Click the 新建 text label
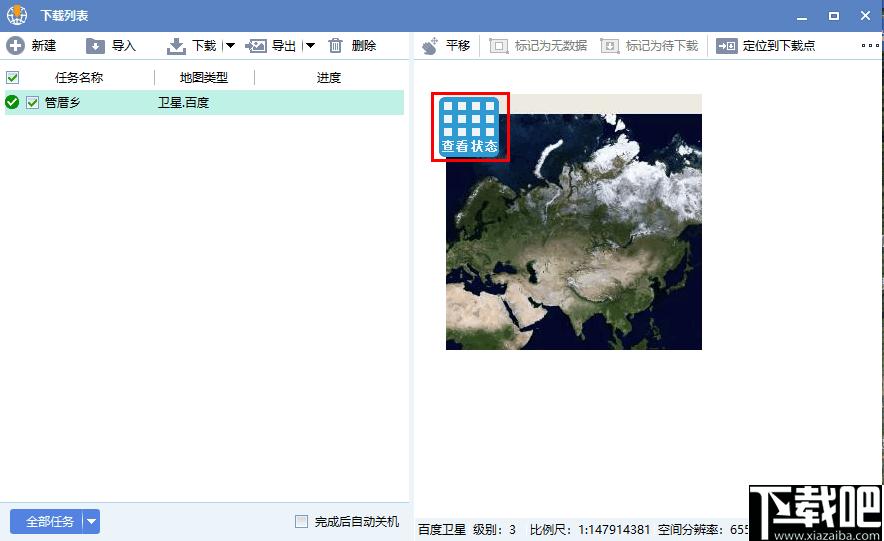The image size is (884, 541). point(44,46)
